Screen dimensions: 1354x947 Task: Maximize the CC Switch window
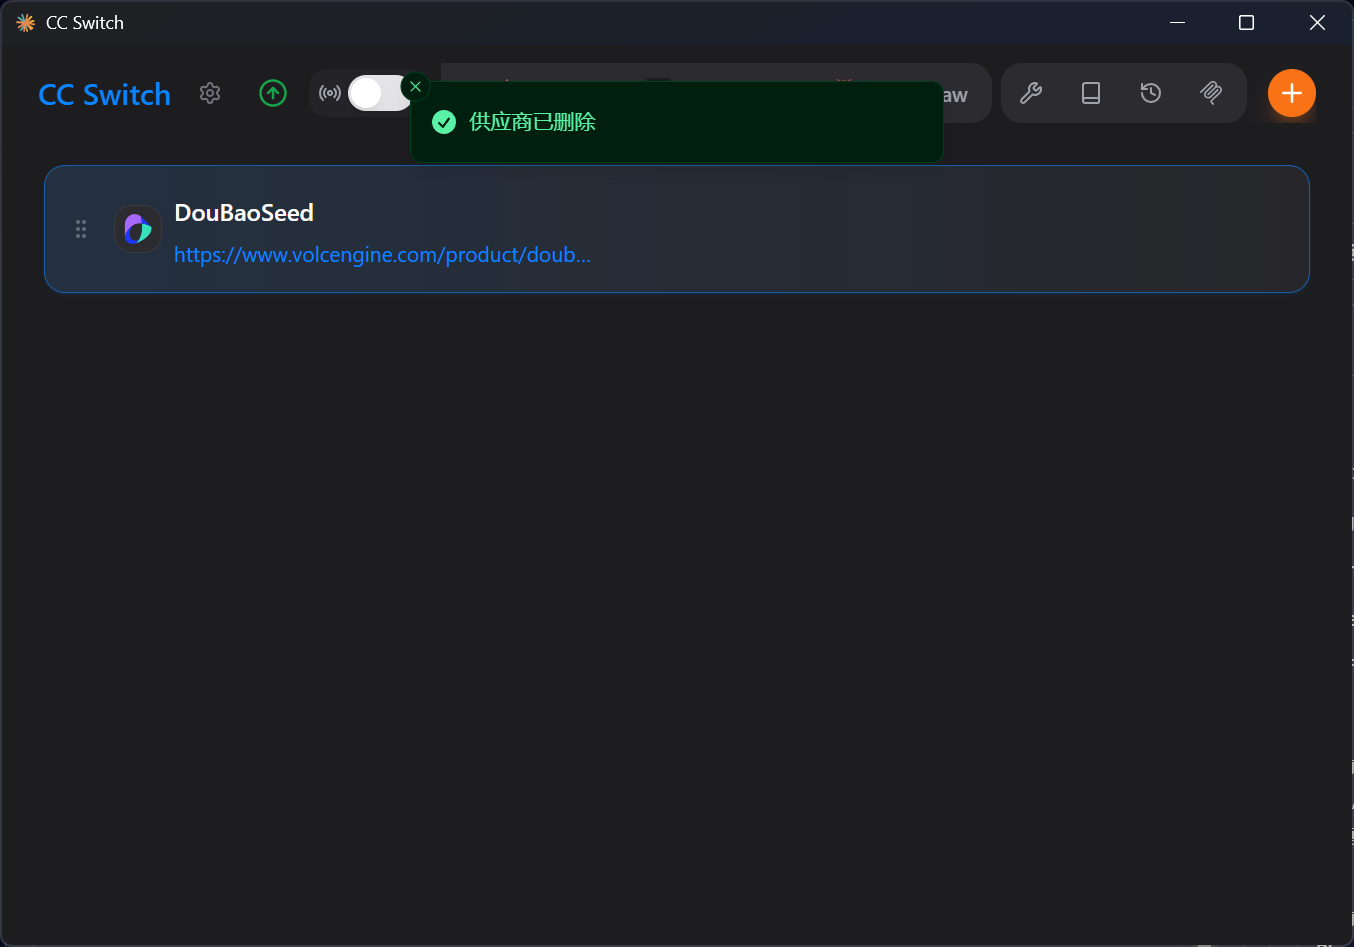[1246, 23]
